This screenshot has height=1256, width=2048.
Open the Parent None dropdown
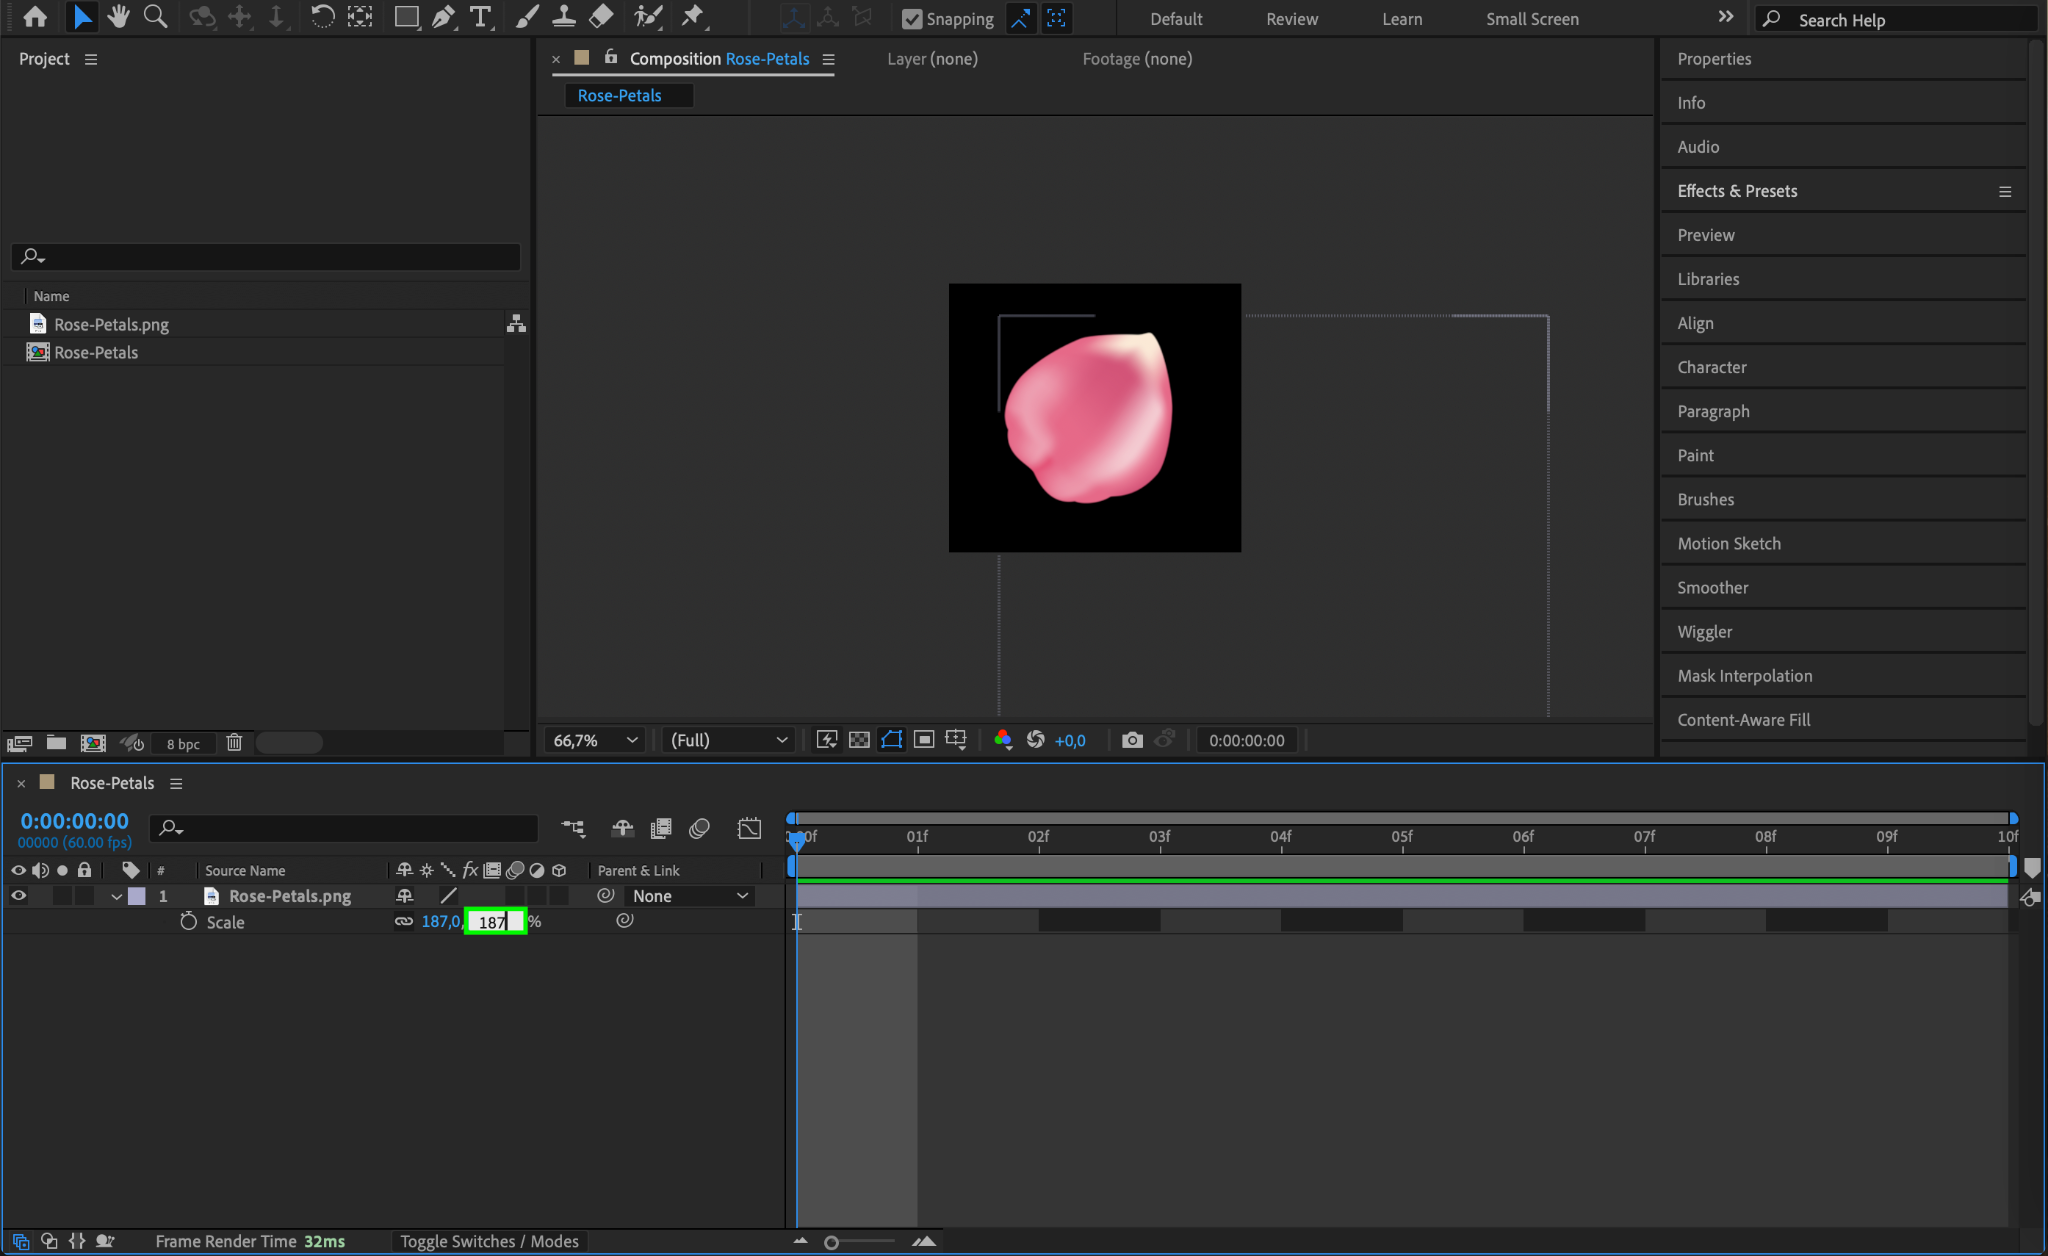tap(689, 896)
